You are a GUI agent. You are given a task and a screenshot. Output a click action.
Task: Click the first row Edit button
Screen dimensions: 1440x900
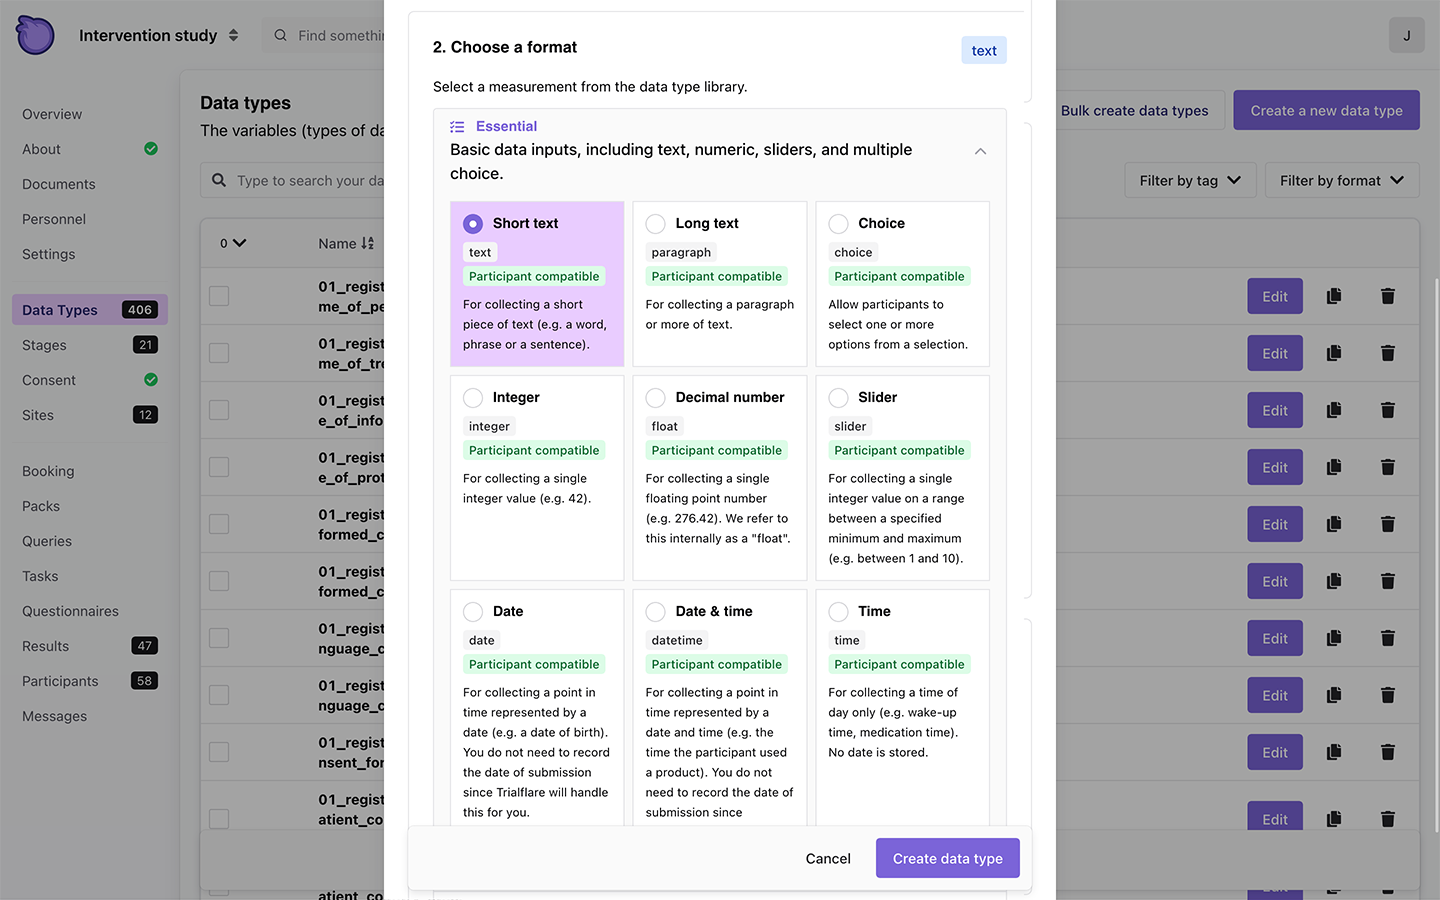1275,296
